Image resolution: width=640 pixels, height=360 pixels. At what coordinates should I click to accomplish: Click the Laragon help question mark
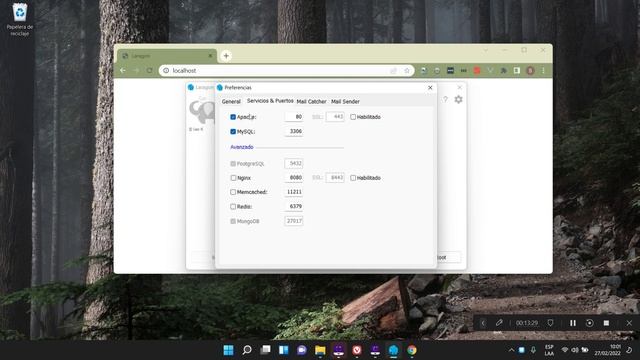tap(445, 99)
